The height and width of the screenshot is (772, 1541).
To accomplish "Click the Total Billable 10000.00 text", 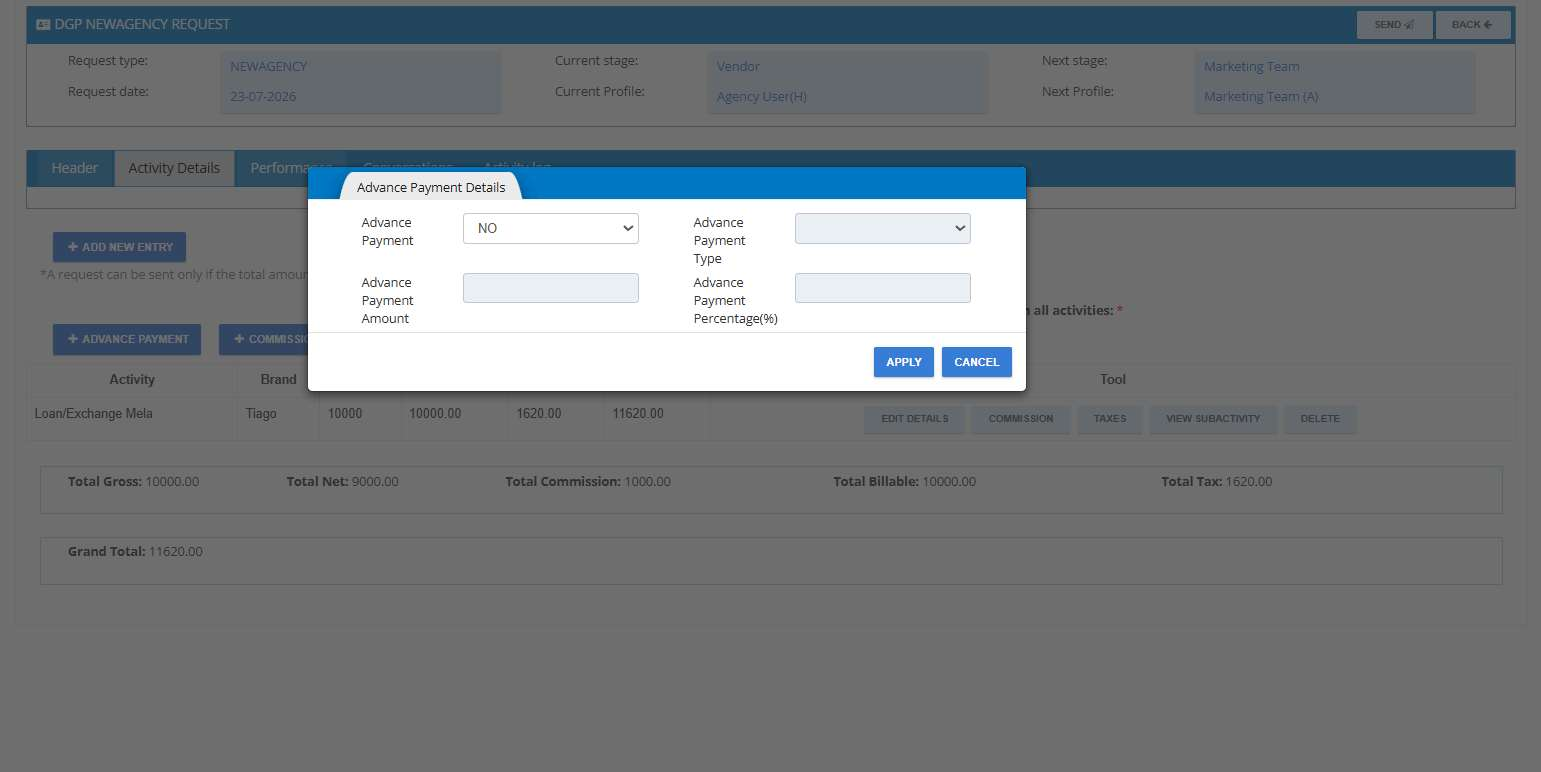I will 904,482.
